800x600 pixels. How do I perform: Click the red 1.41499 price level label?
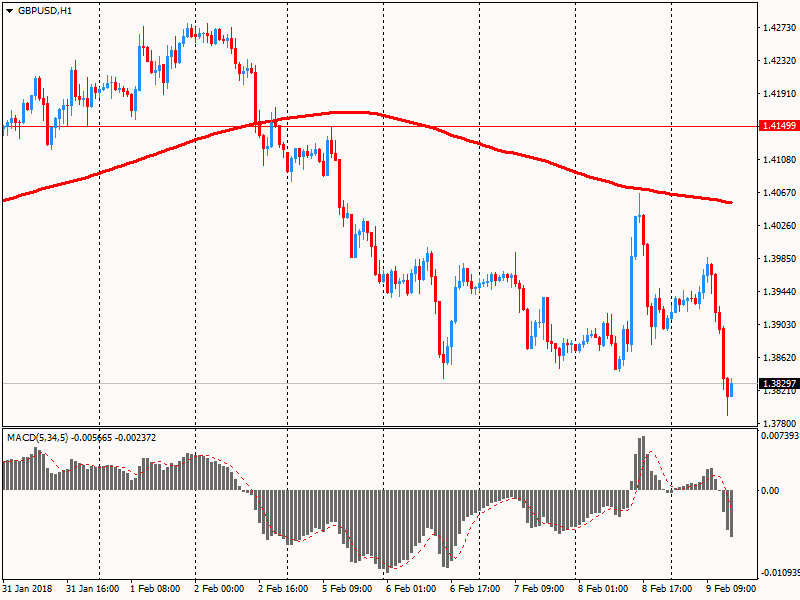(x=779, y=126)
